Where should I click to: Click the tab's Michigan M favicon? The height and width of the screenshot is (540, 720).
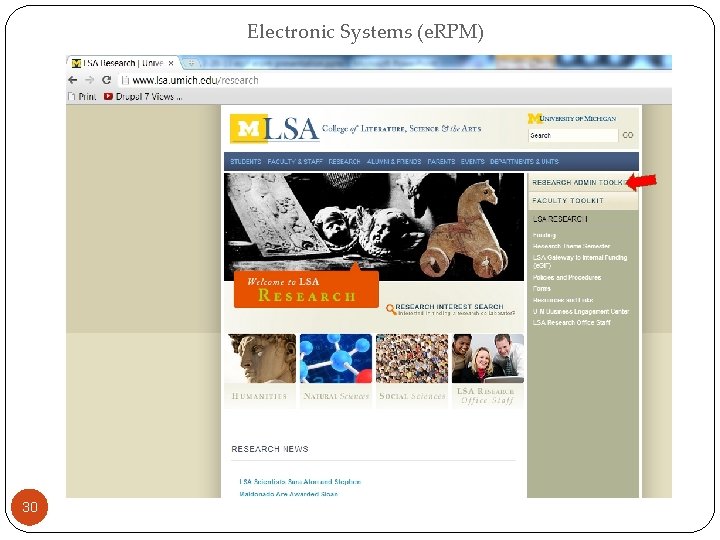coord(76,63)
